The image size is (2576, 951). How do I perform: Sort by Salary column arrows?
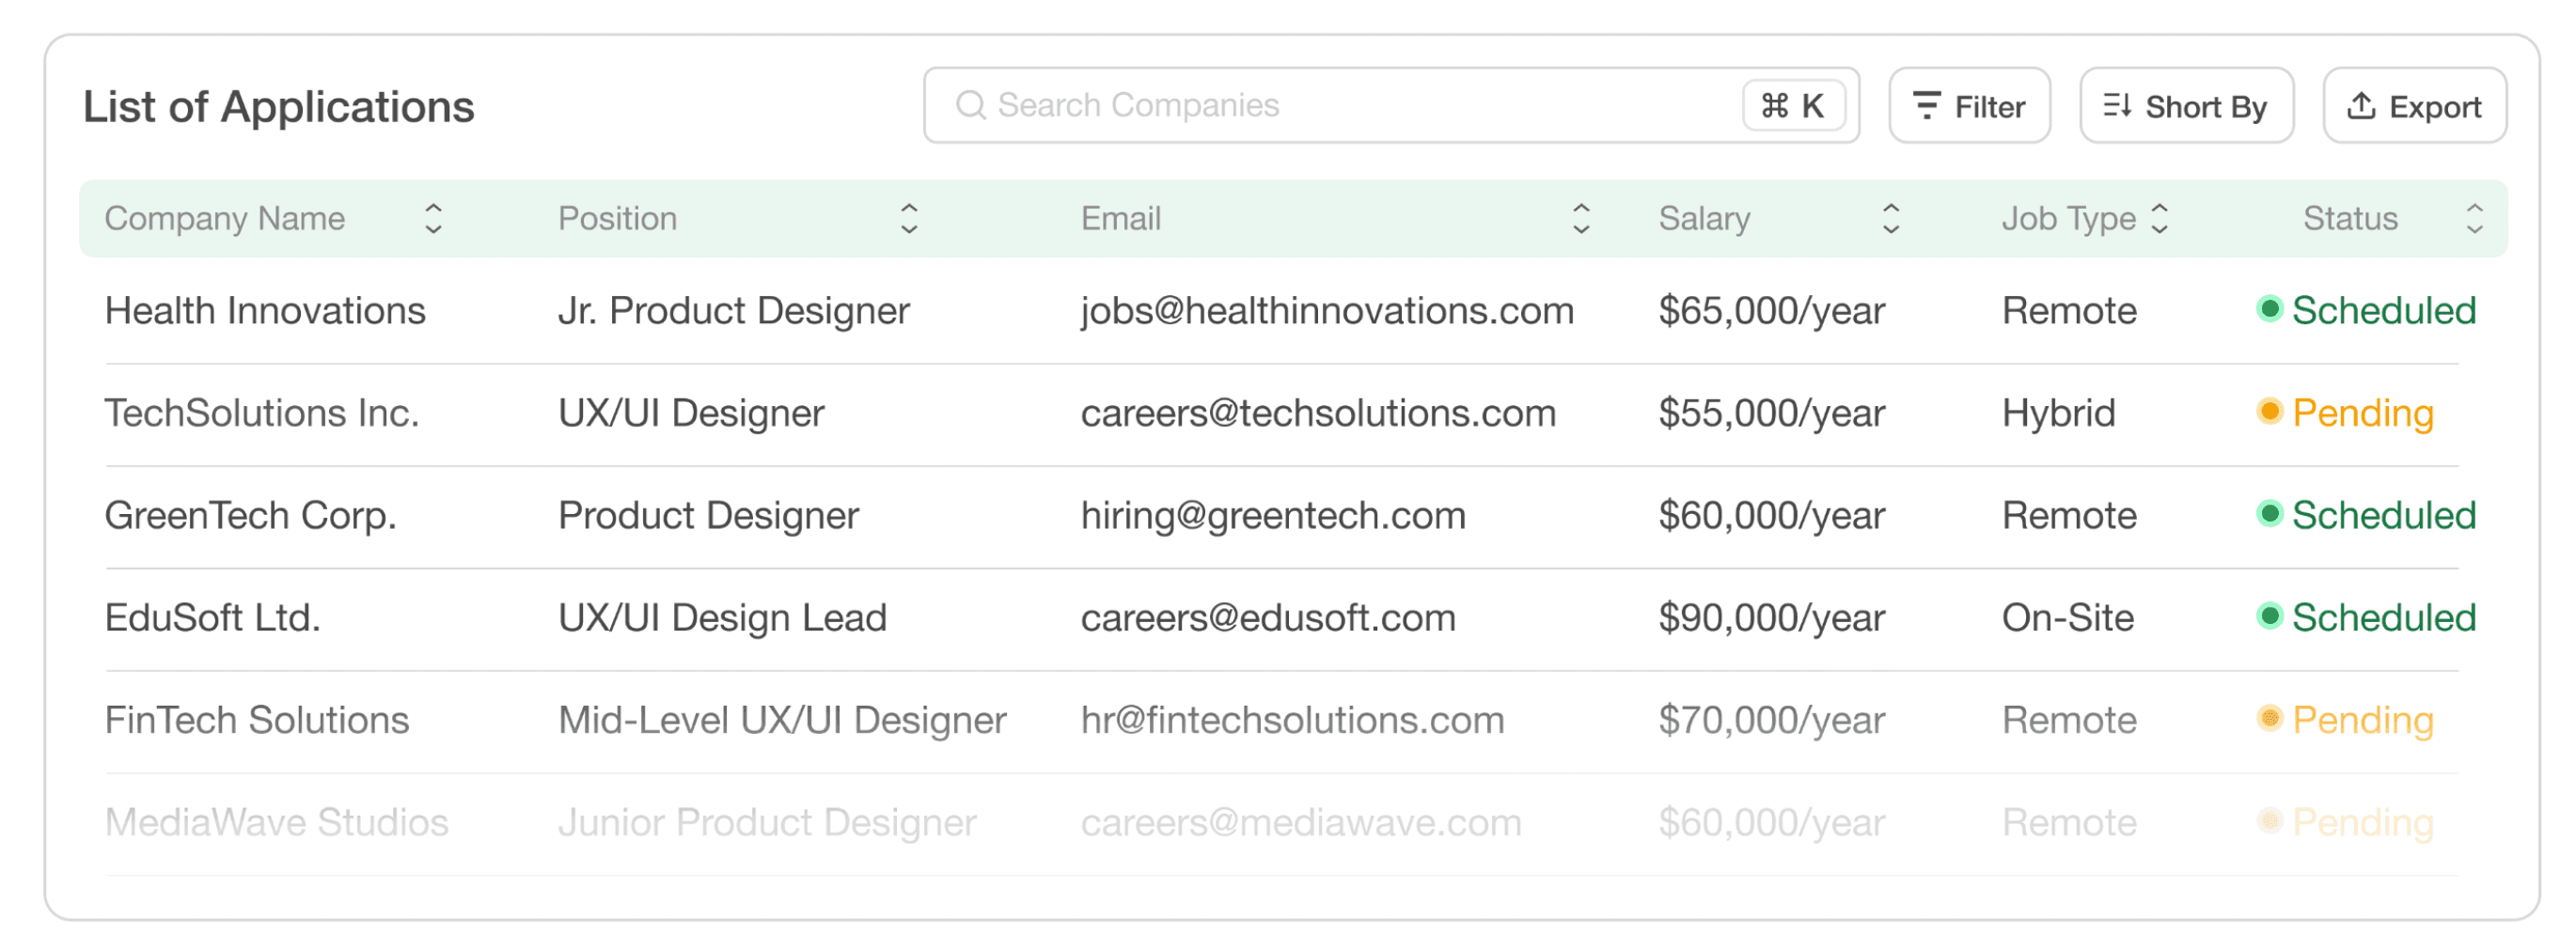click(x=1890, y=218)
